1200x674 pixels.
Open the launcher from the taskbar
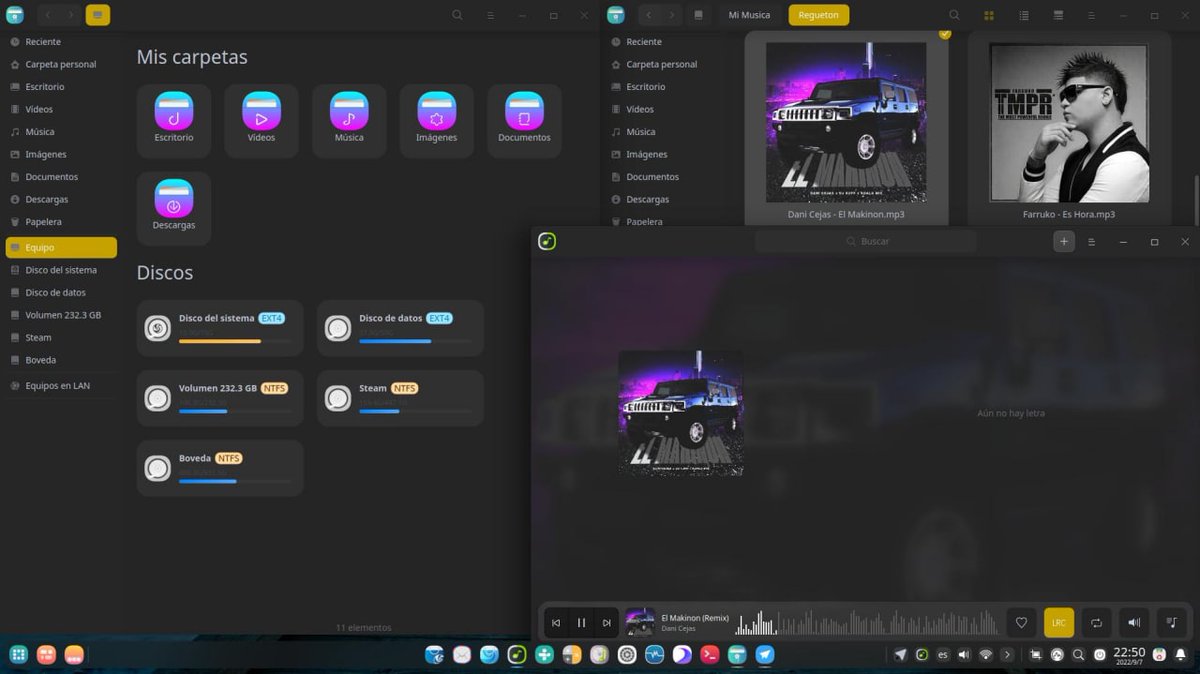tap(18, 655)
